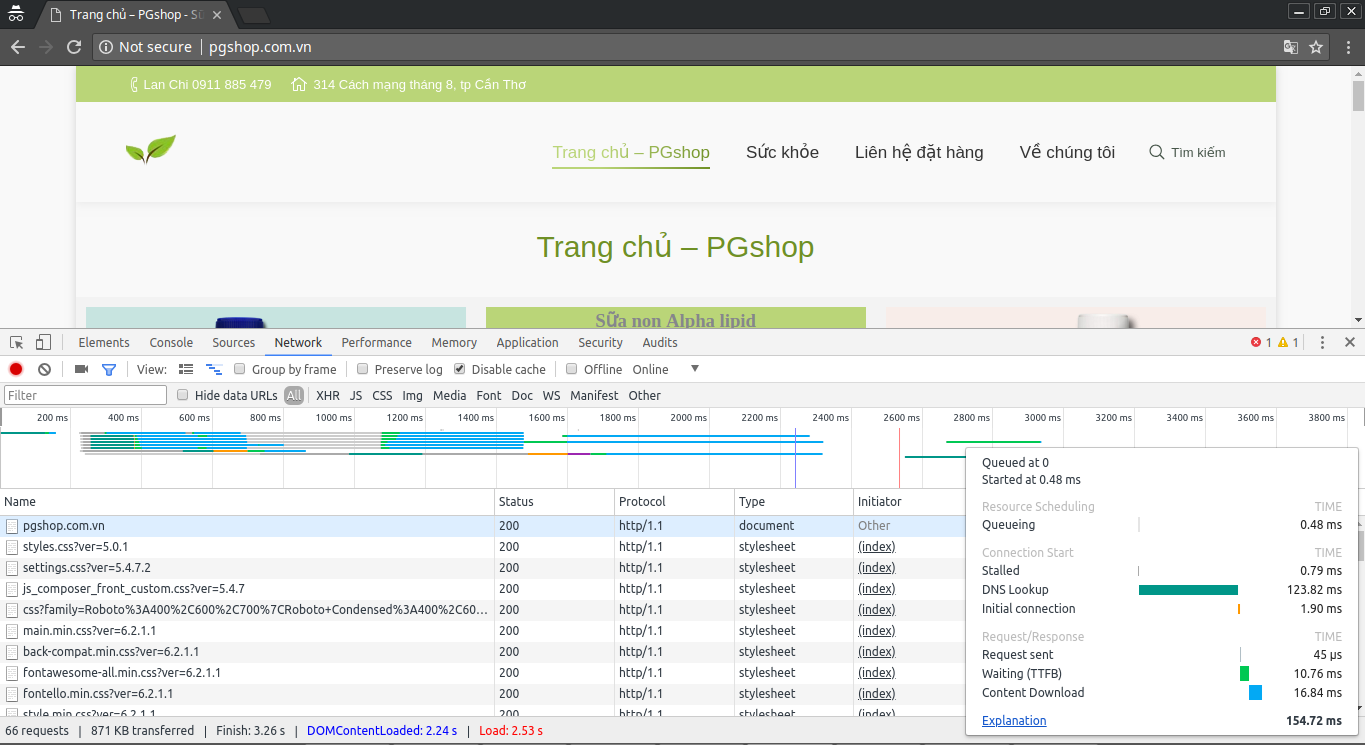Viewport: 1365px width, 745px height.
Task: Clear the network log icon
Action: (x=44, y=369)
